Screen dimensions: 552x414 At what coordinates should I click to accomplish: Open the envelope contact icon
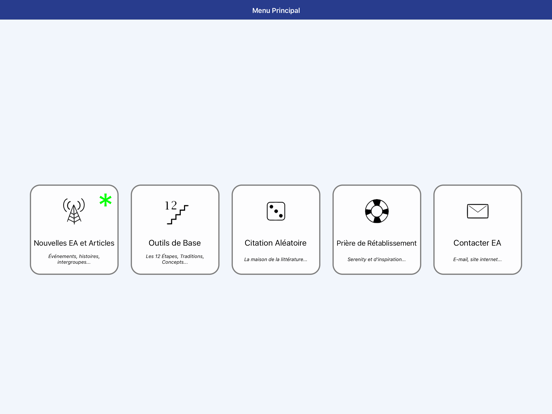477,211
